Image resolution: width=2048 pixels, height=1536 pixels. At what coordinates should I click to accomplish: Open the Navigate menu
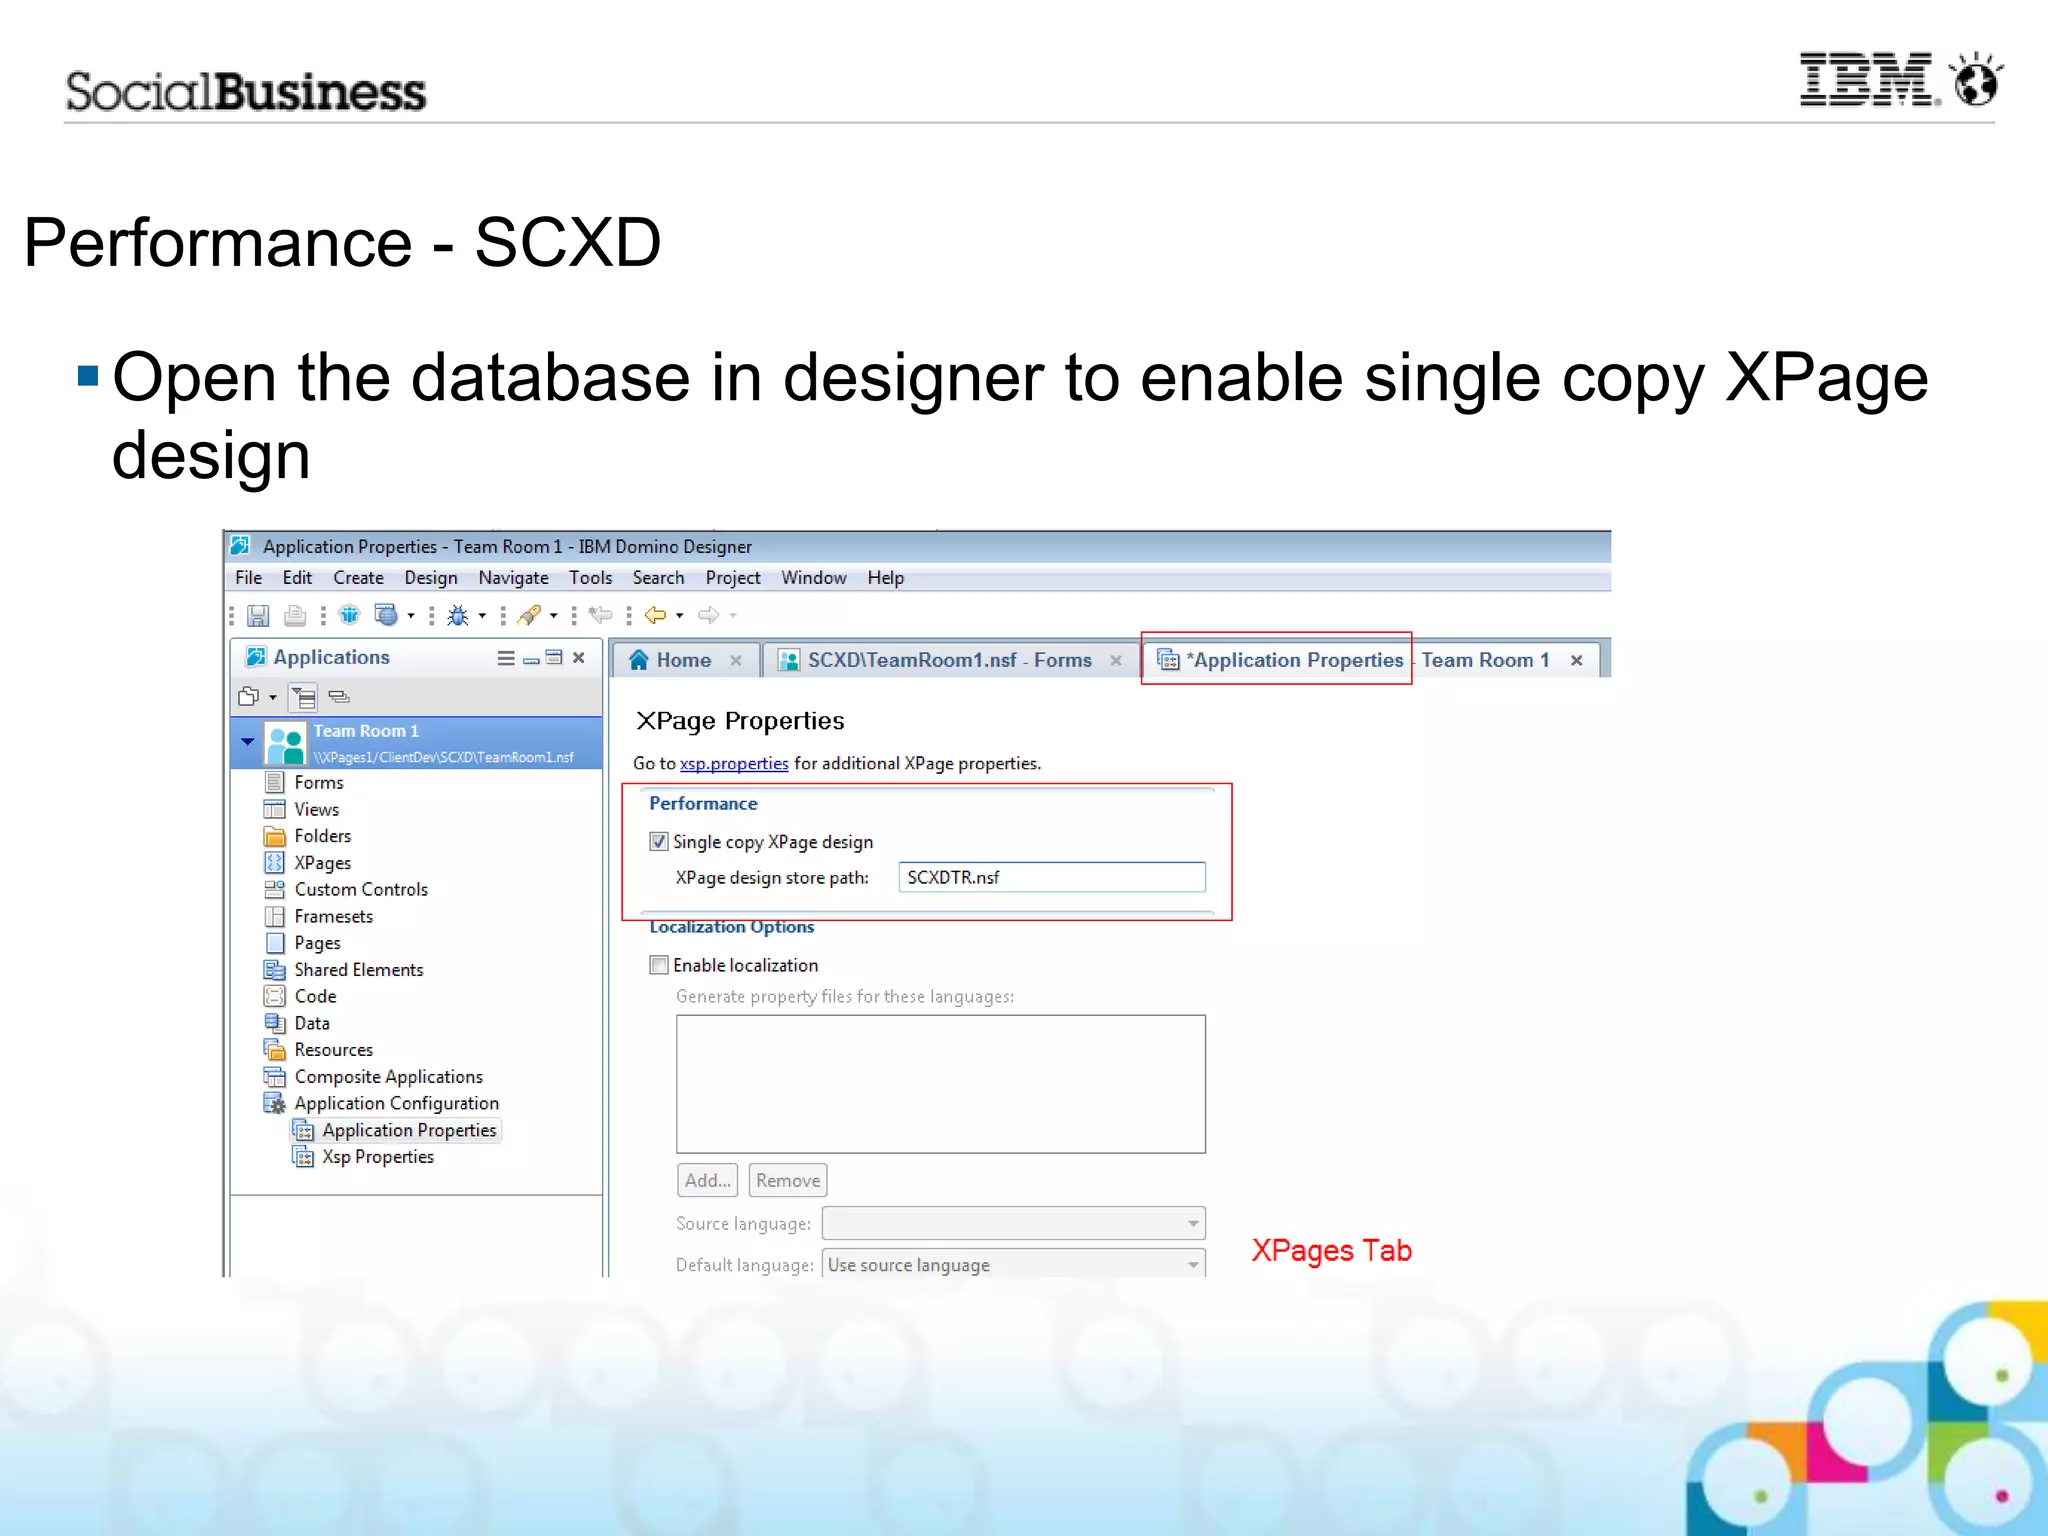pyautogui.click(x=513, y=578)
